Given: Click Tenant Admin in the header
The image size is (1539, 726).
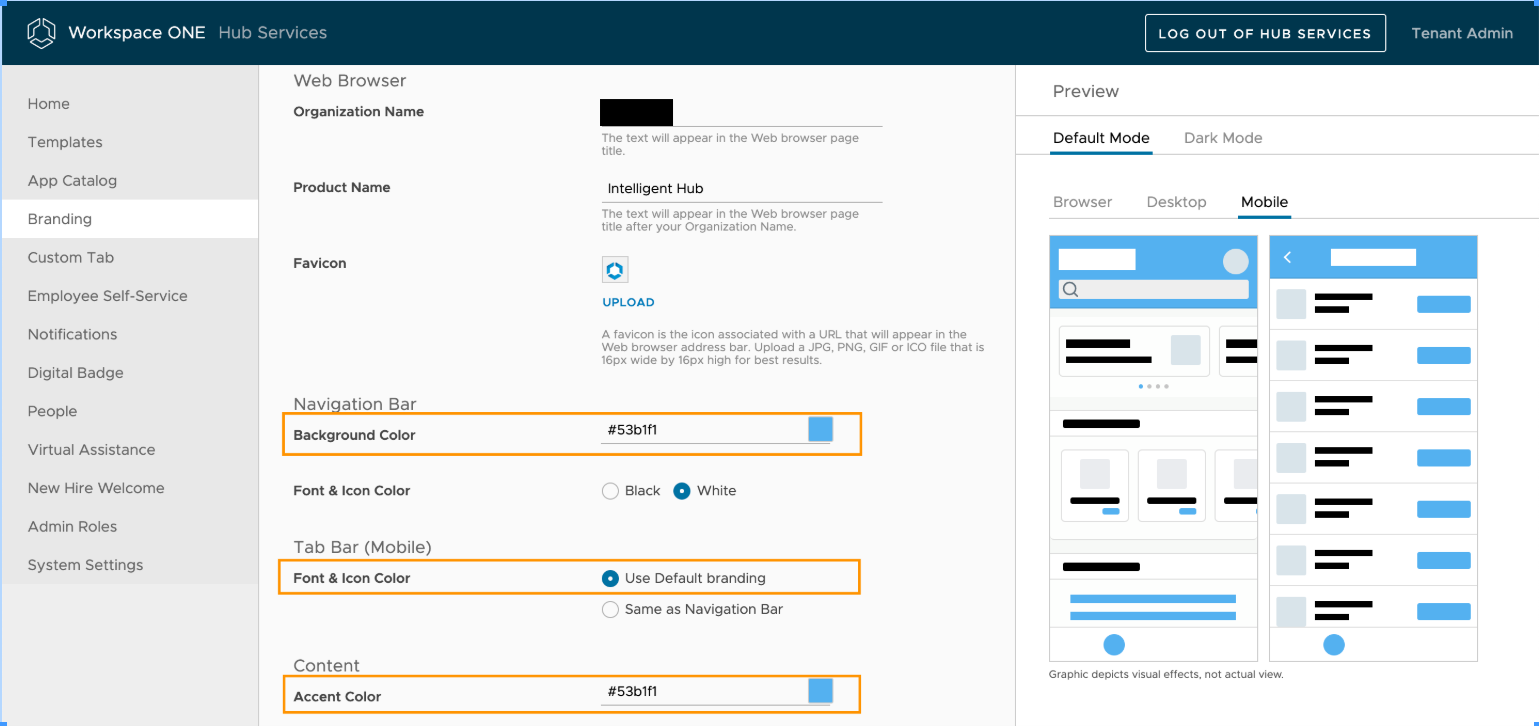Looking at the screenshot, I should point(1462,33).
